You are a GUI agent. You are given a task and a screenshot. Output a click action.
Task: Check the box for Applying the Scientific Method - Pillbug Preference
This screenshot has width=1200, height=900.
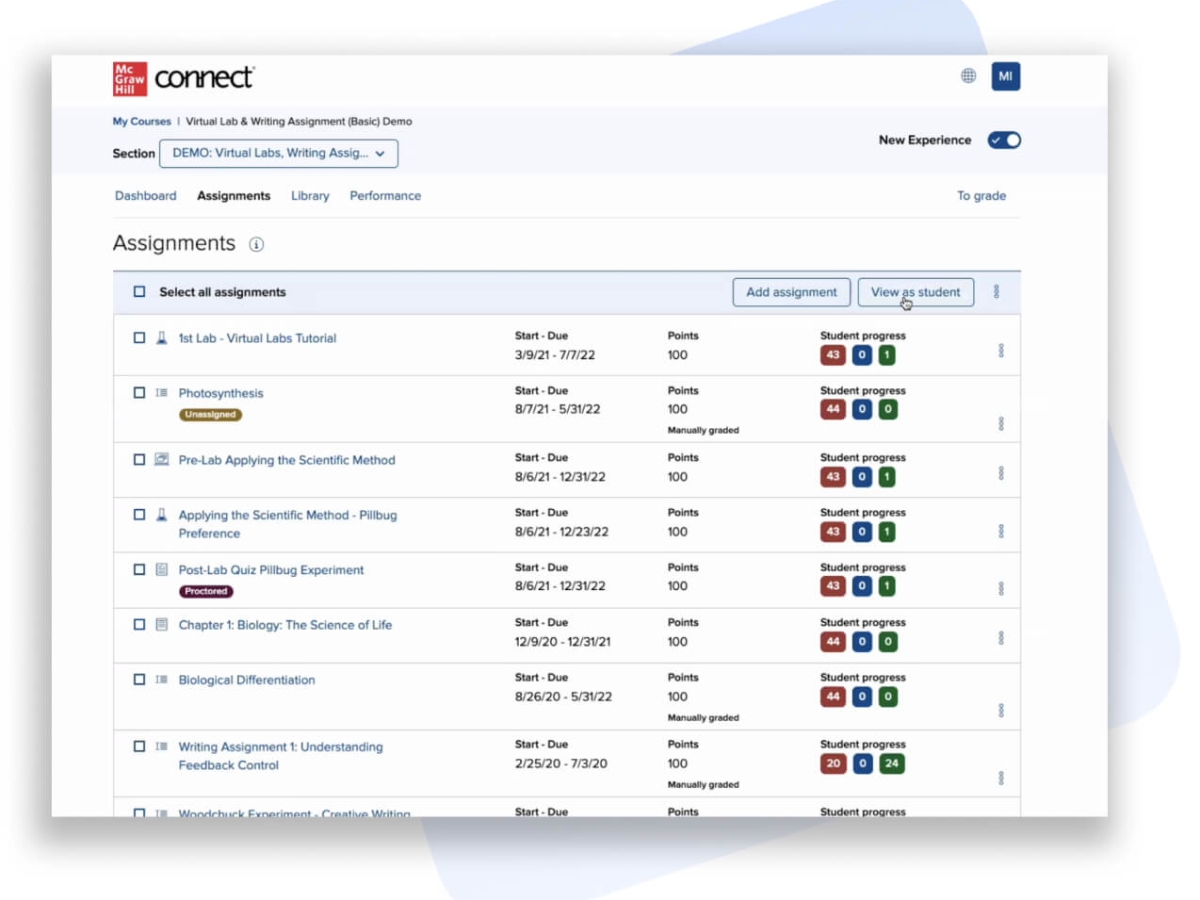(x=139, y=515)
